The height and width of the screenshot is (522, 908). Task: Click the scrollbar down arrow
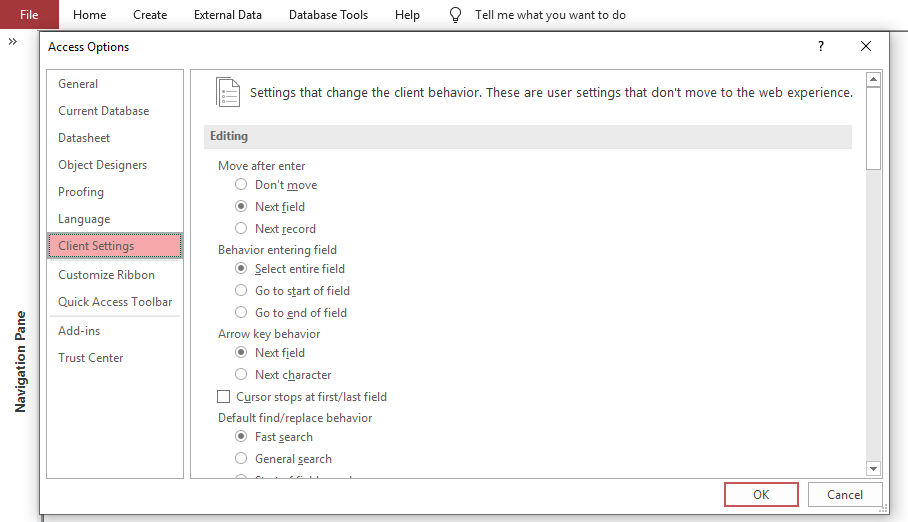[x=873, y=468]
